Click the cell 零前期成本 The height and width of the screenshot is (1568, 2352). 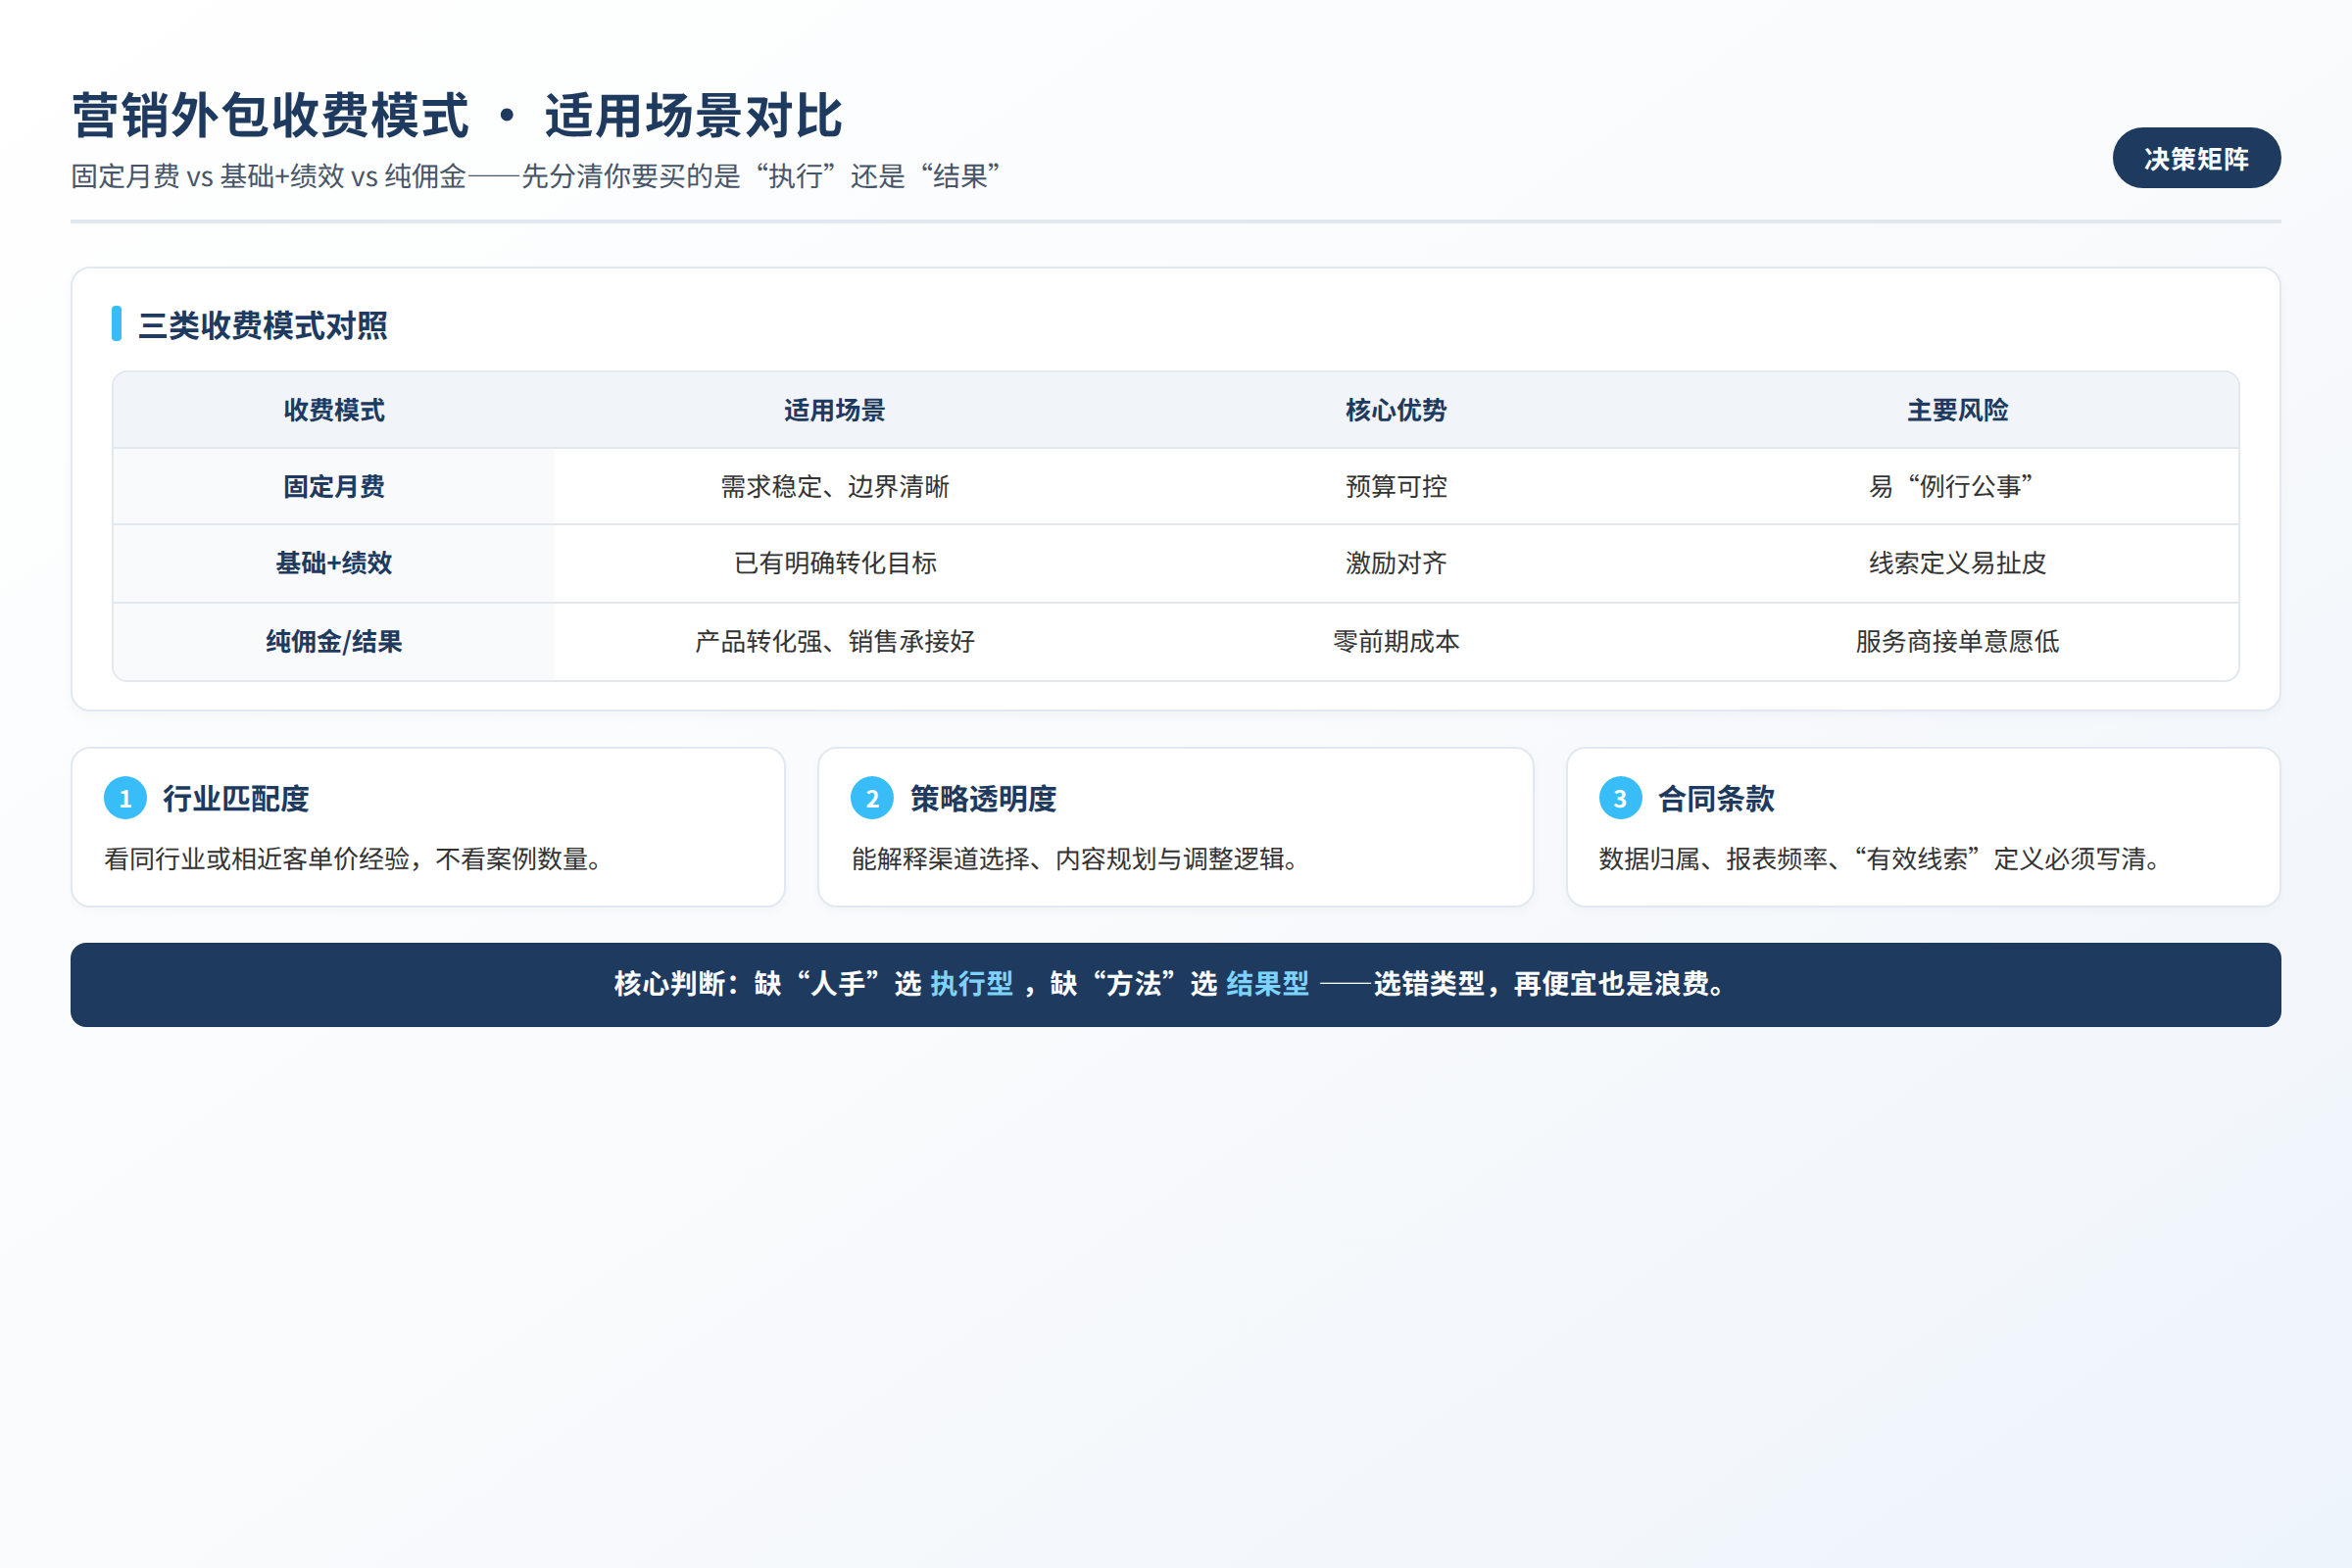[x=1396, y=641]
